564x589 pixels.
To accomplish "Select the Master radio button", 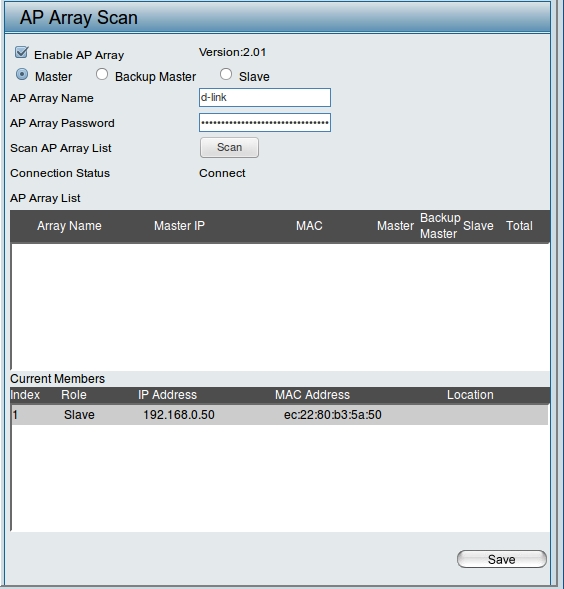I will tap(22, 74).
